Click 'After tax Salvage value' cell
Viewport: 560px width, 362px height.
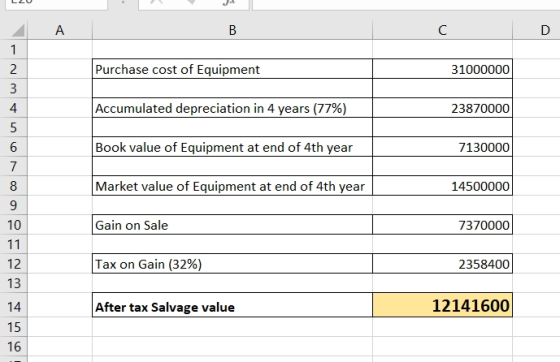point(232,305)
